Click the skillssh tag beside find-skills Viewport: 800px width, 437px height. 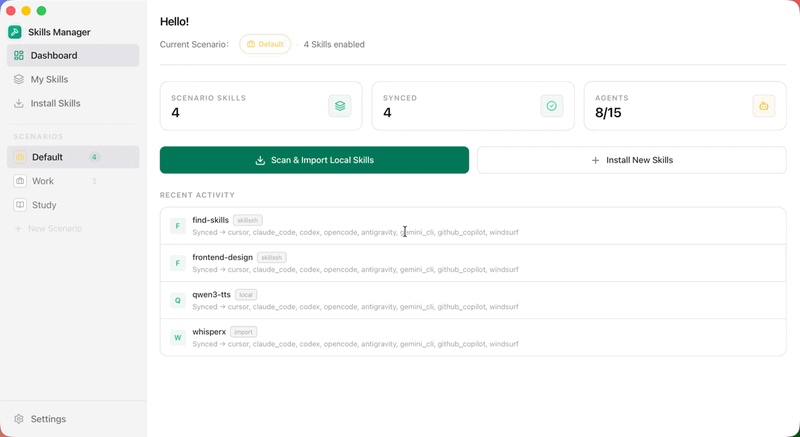click(248, 220)
